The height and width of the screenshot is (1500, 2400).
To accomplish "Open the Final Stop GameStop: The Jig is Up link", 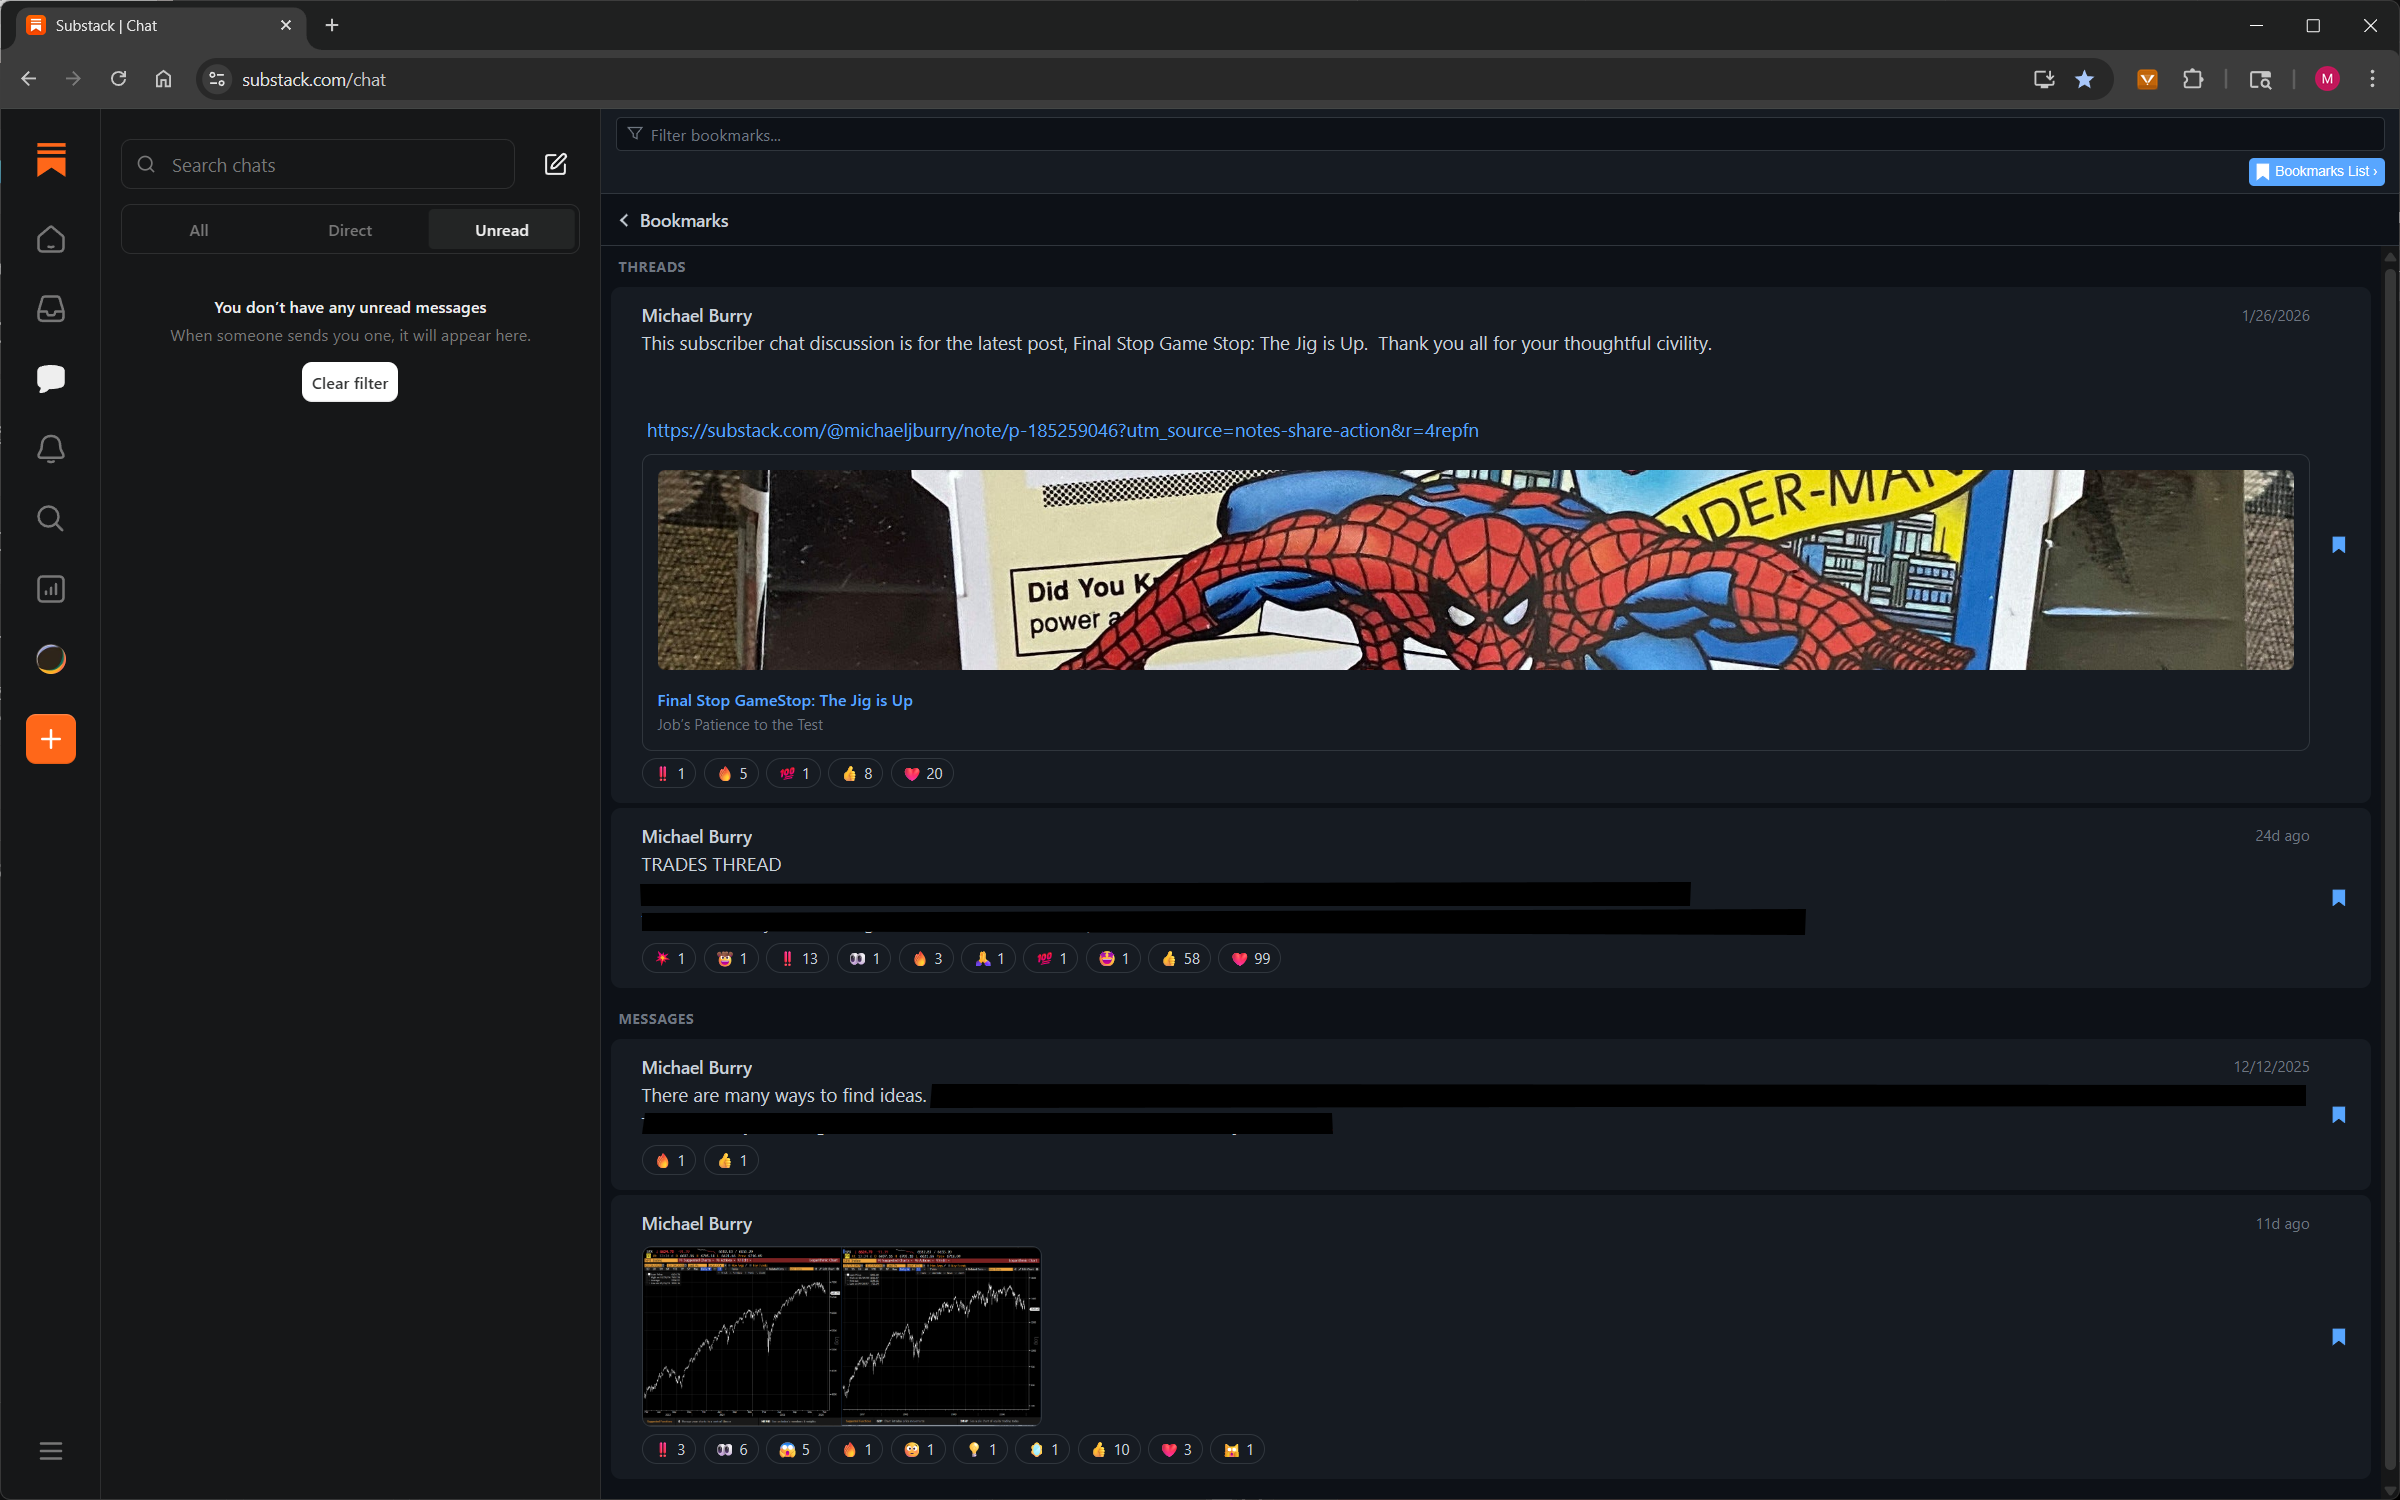I will pos(784,700).
